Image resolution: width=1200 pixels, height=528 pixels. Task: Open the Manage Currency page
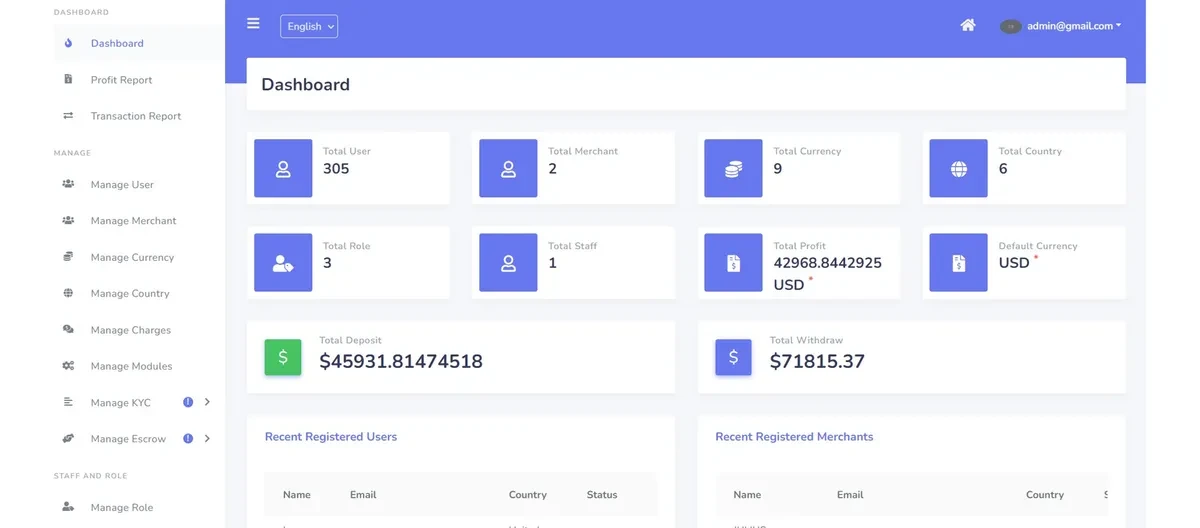(132, 257)
